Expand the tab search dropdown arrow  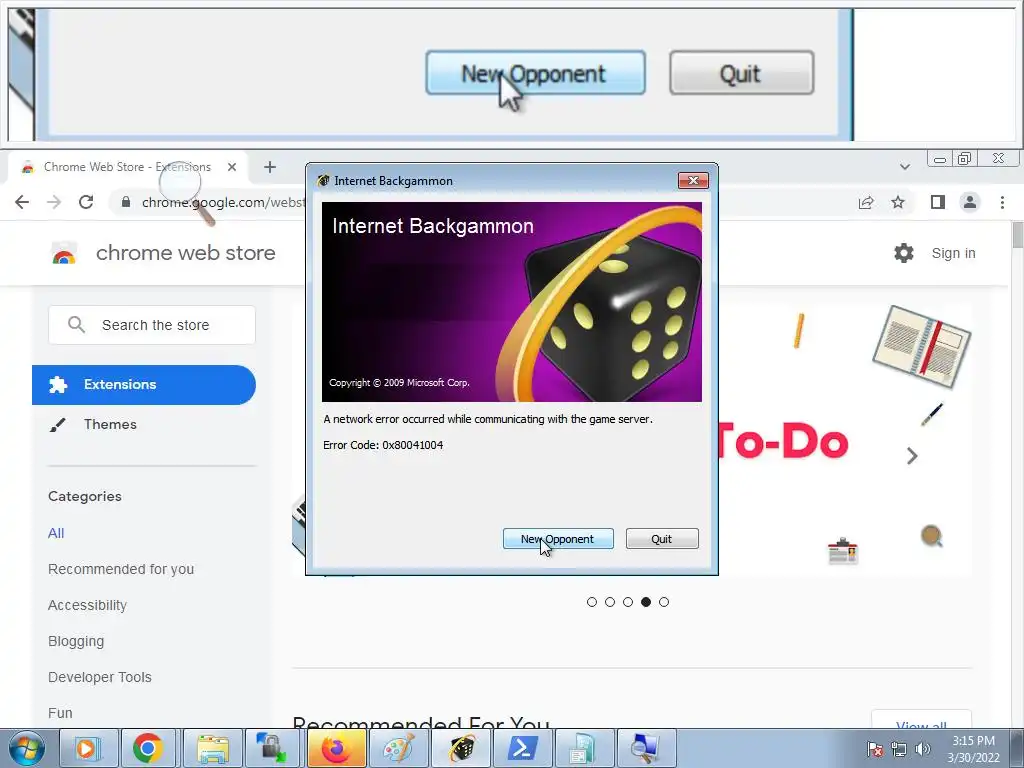pyautogui.click(x=904, y=167)
